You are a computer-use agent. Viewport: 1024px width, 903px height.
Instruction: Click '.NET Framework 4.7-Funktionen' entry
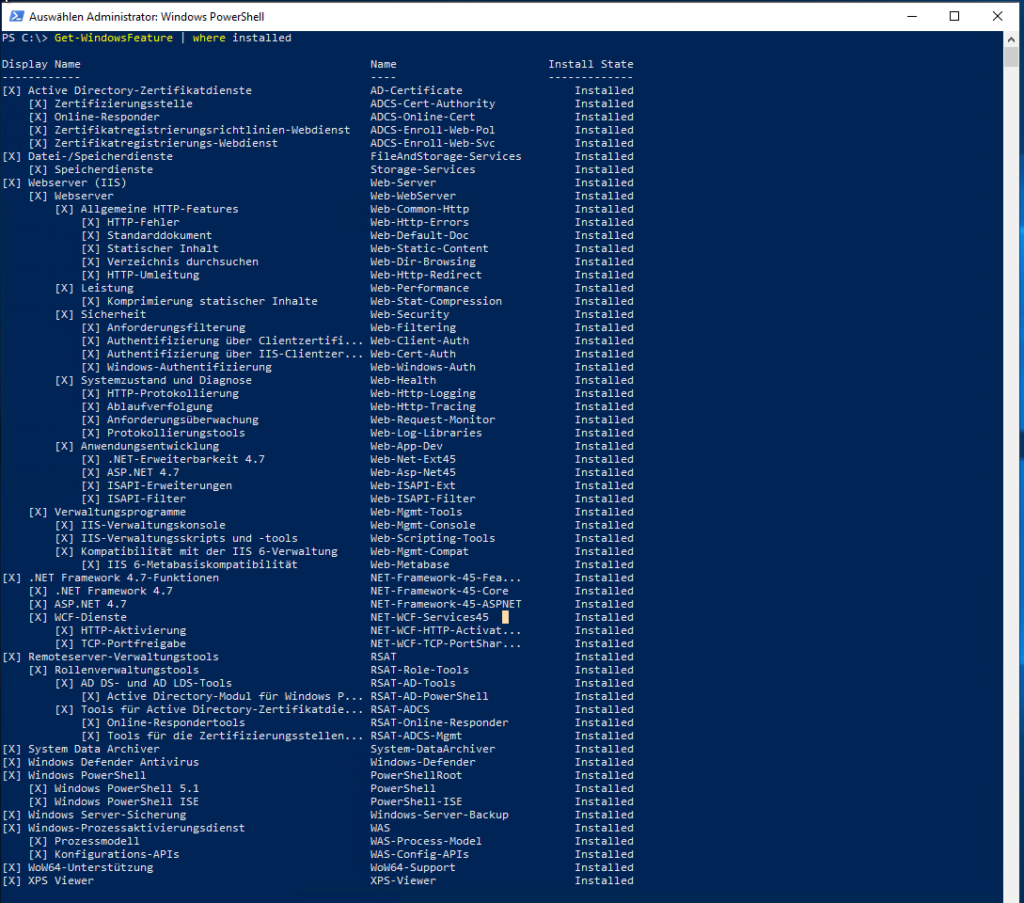[x=123, y=577]
